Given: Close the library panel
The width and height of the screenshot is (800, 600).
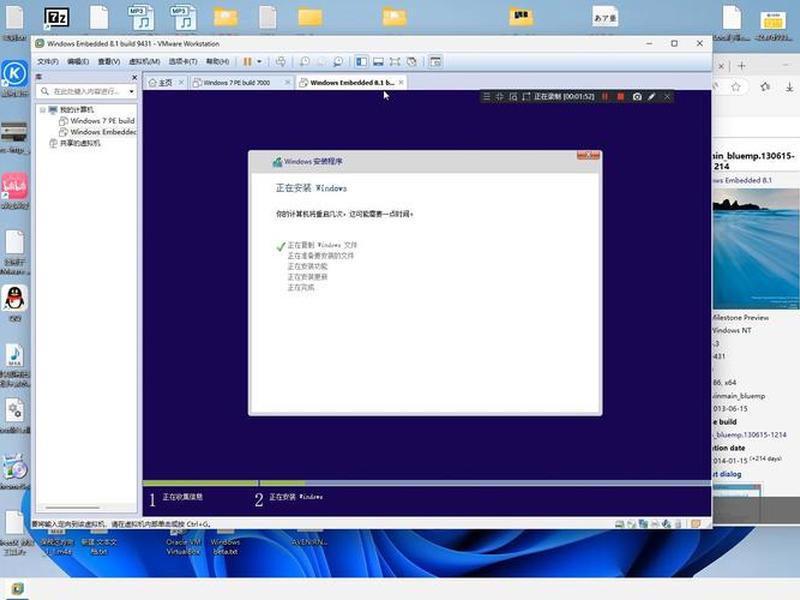Looking at the screenshot, I should (x=134, y=77).
